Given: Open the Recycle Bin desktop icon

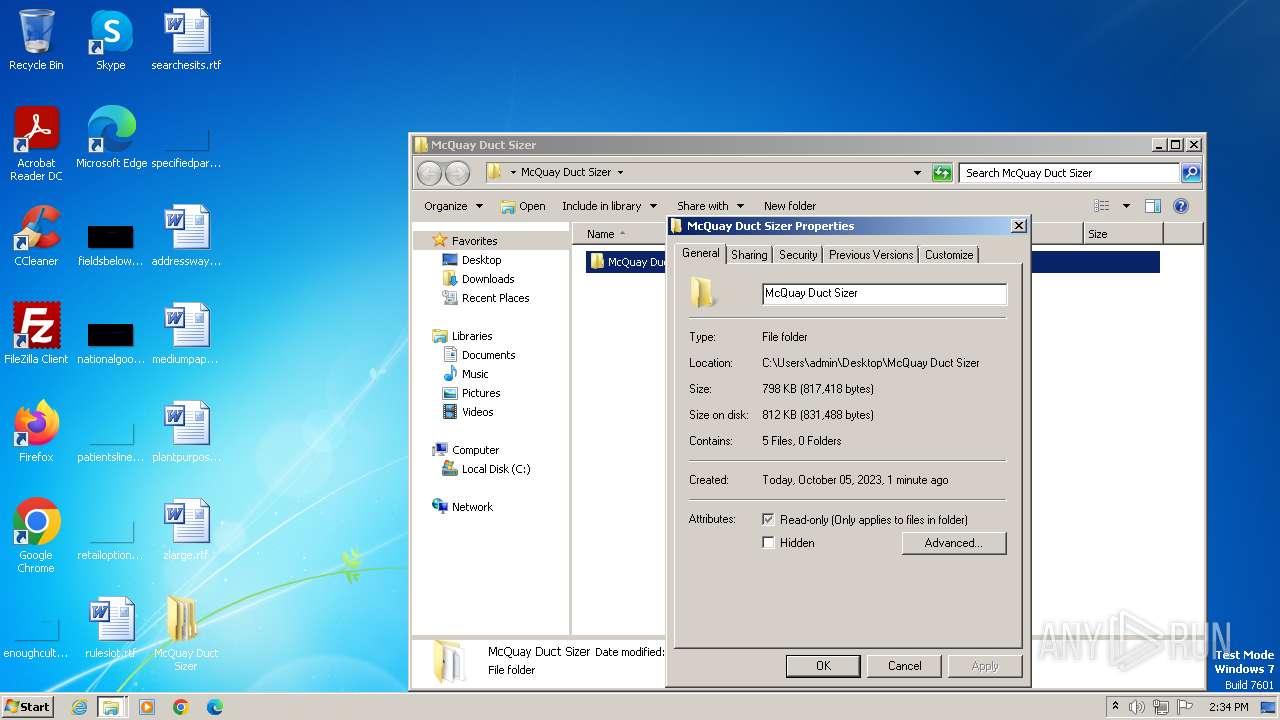Looking at the screenshot, I should (36, 40).
